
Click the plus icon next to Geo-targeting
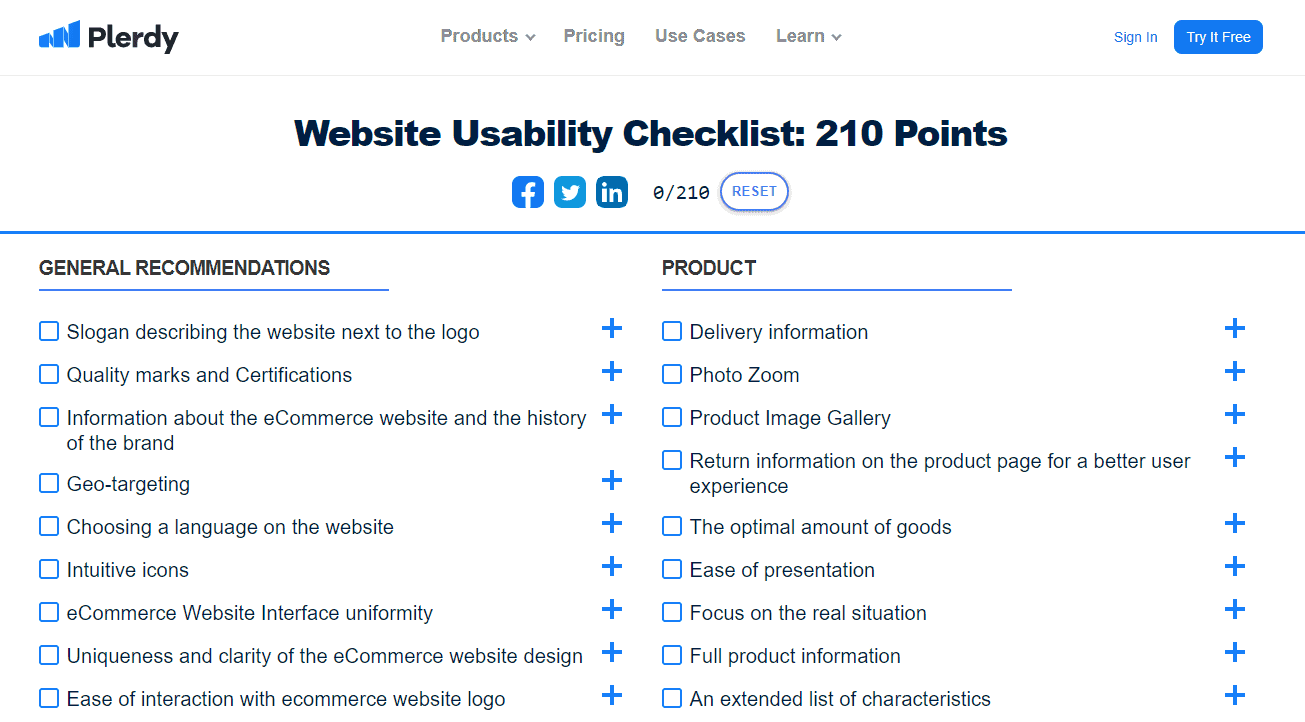[x=612, y=481]
